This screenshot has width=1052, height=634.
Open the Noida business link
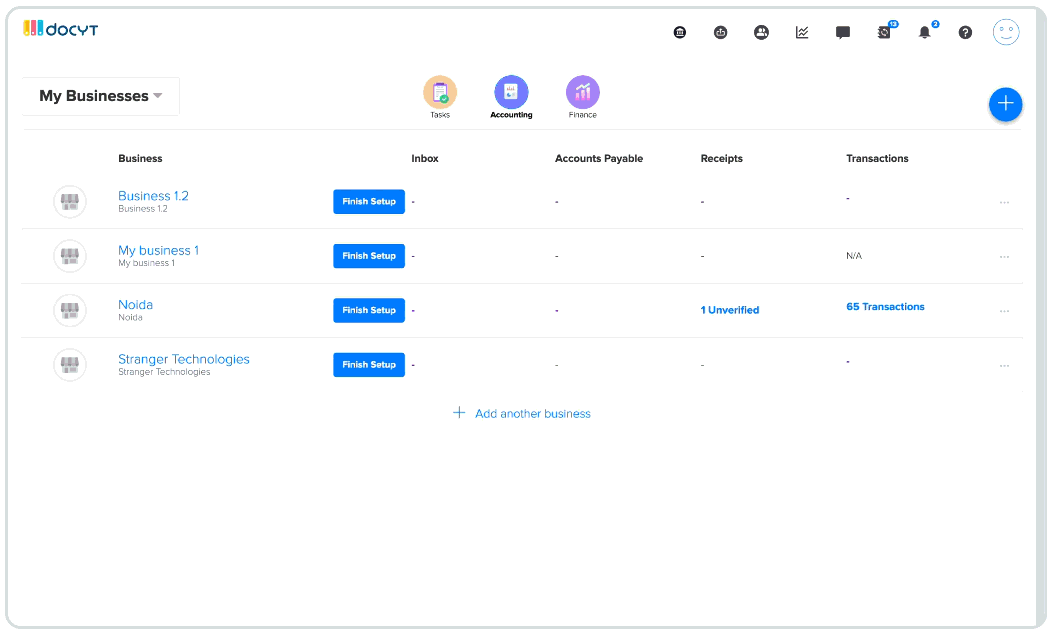(136, 305)
